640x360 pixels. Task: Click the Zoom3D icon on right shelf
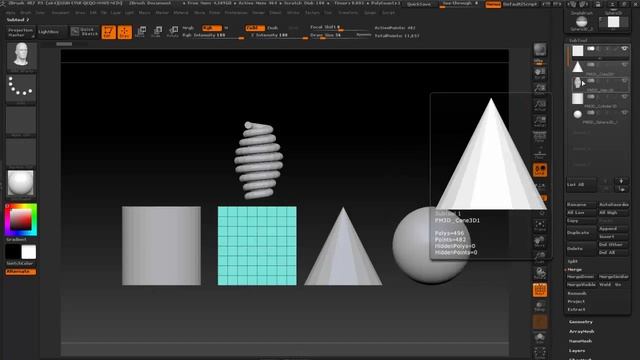pos(540,257)
